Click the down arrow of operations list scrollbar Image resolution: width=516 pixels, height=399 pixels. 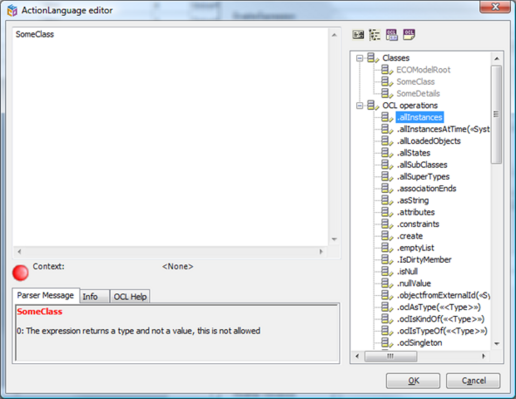click(x=497, y=343)
